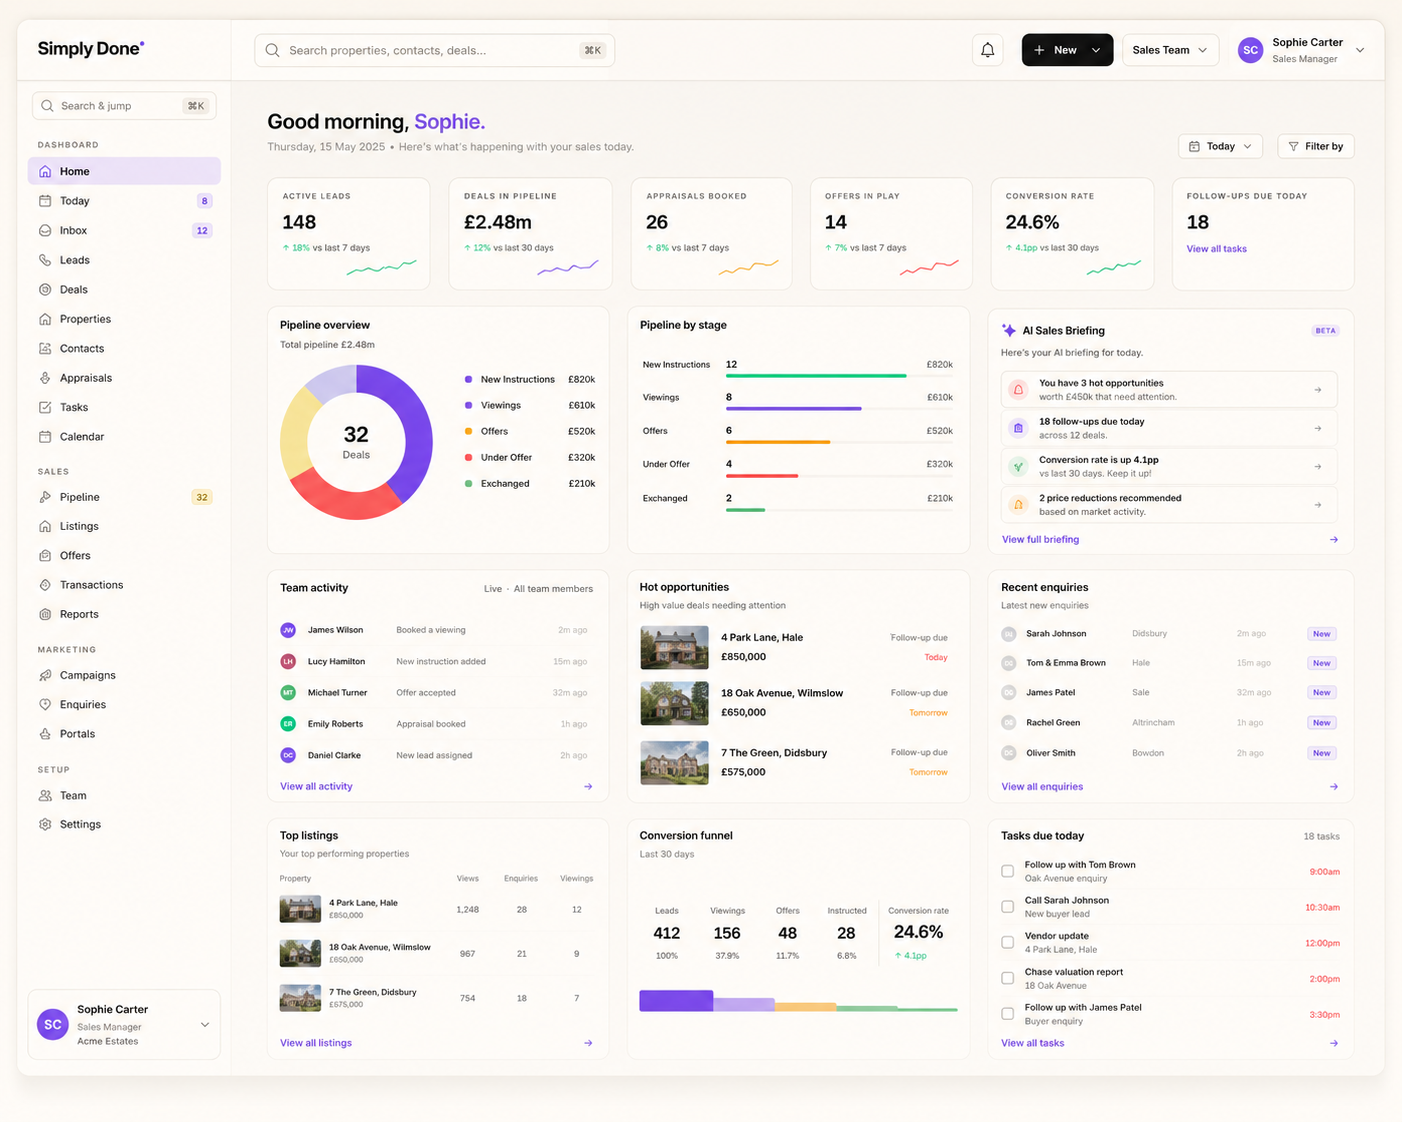Check off Call Sarah Johnson task
Viewport: 1402px width, 1122px height.
(1008, 907)
